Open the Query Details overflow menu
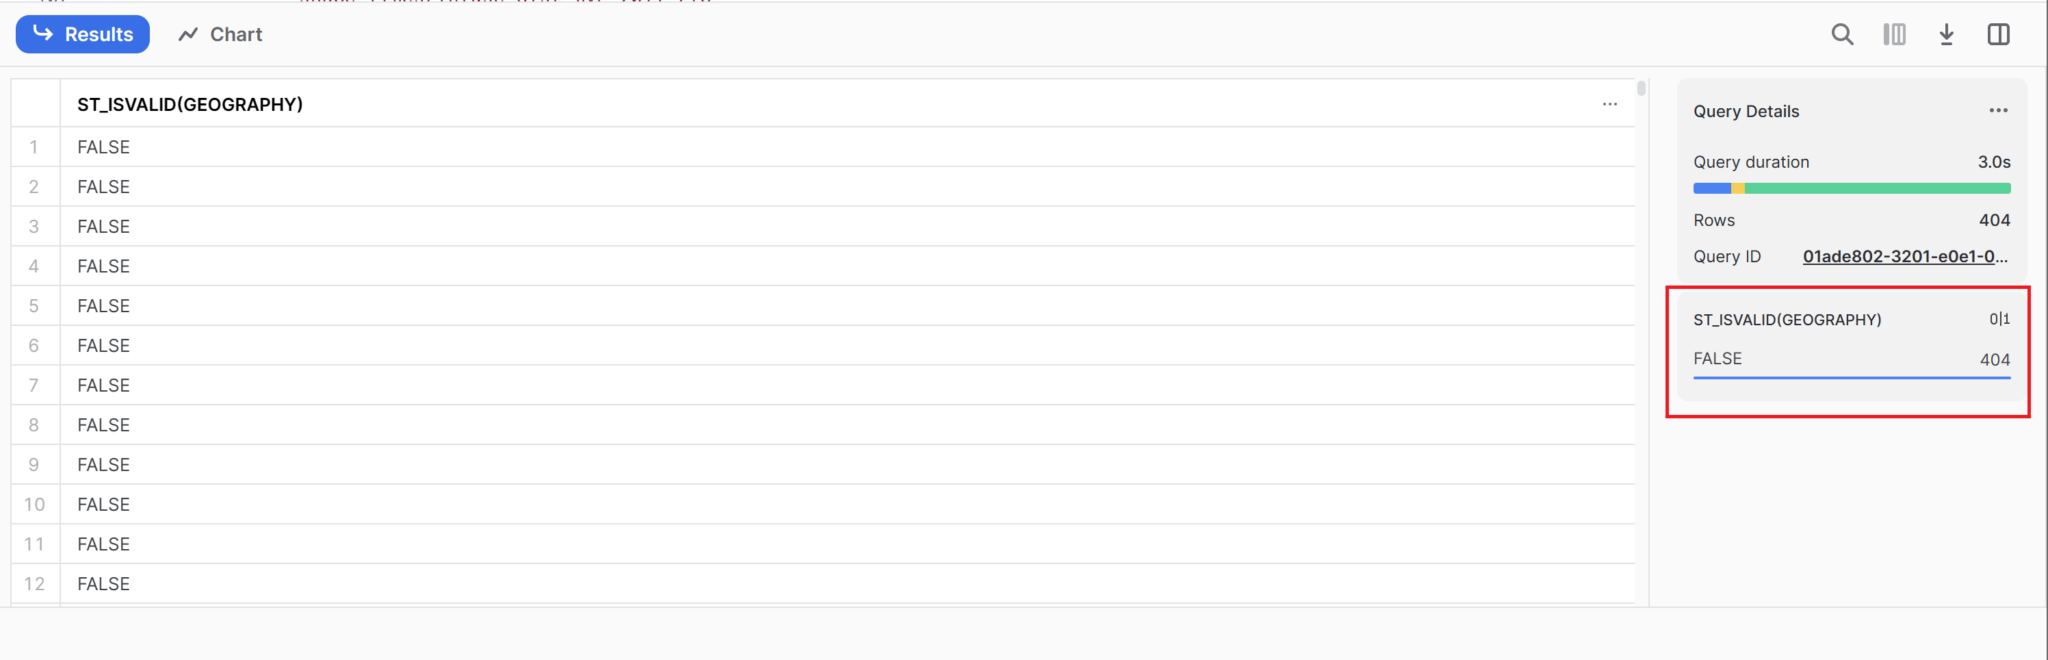The width and height of the screenshot is (2048, 660). tap(1997, 110)
